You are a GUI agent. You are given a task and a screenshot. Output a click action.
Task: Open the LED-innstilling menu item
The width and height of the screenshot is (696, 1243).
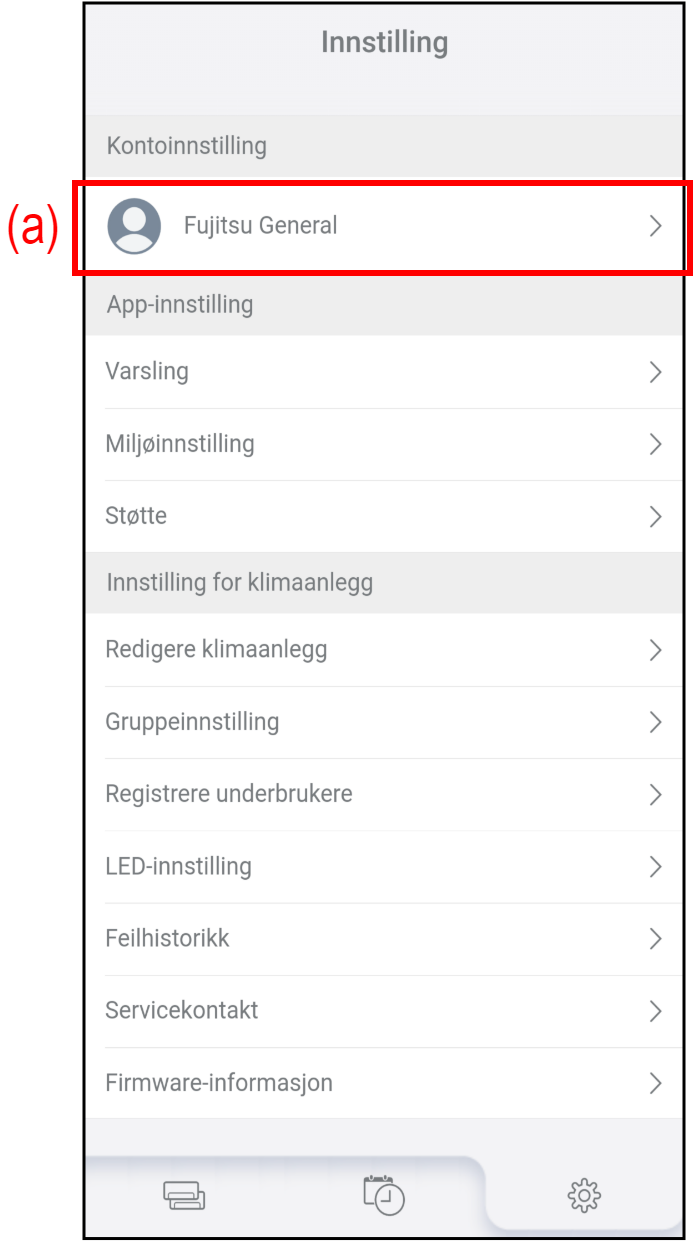178,866
